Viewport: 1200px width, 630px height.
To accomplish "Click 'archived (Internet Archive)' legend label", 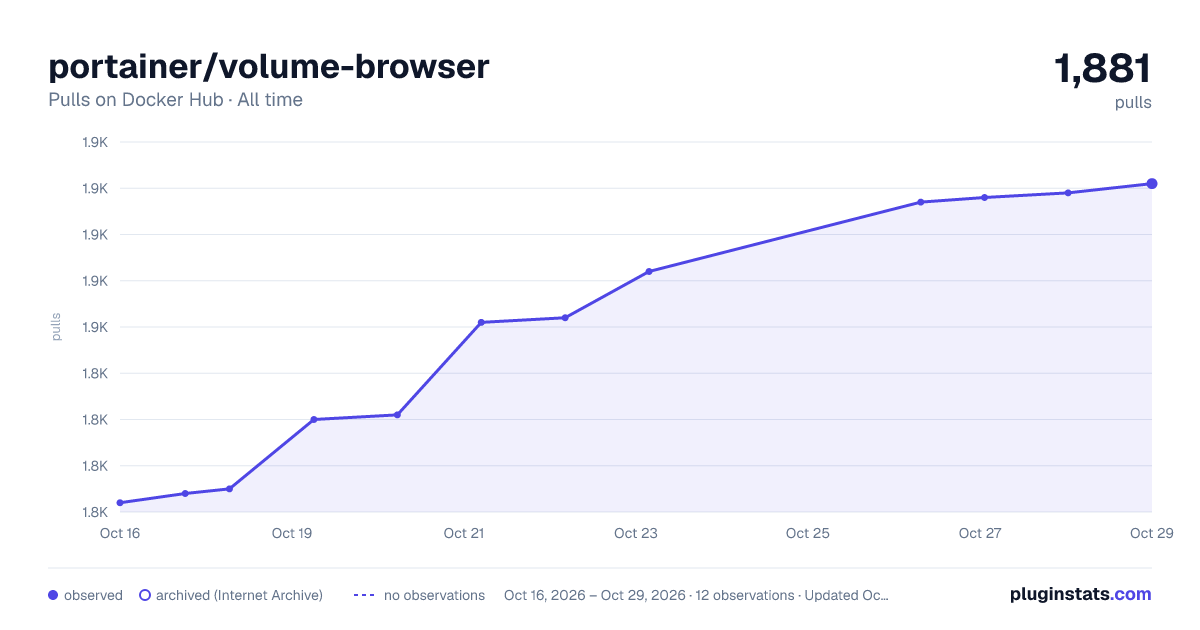I will click(x=239, y=595).
